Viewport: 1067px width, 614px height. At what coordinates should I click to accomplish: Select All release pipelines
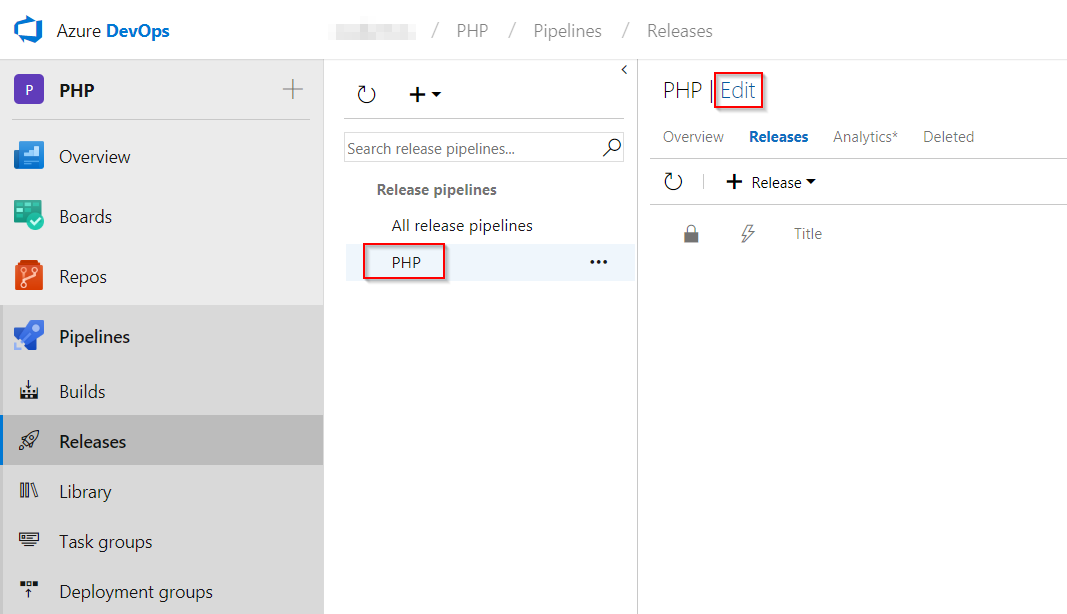coord(462,225)
